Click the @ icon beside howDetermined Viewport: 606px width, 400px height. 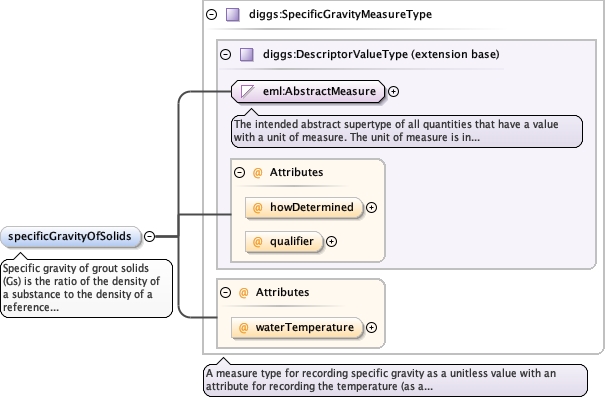click(x=257, y=207)
